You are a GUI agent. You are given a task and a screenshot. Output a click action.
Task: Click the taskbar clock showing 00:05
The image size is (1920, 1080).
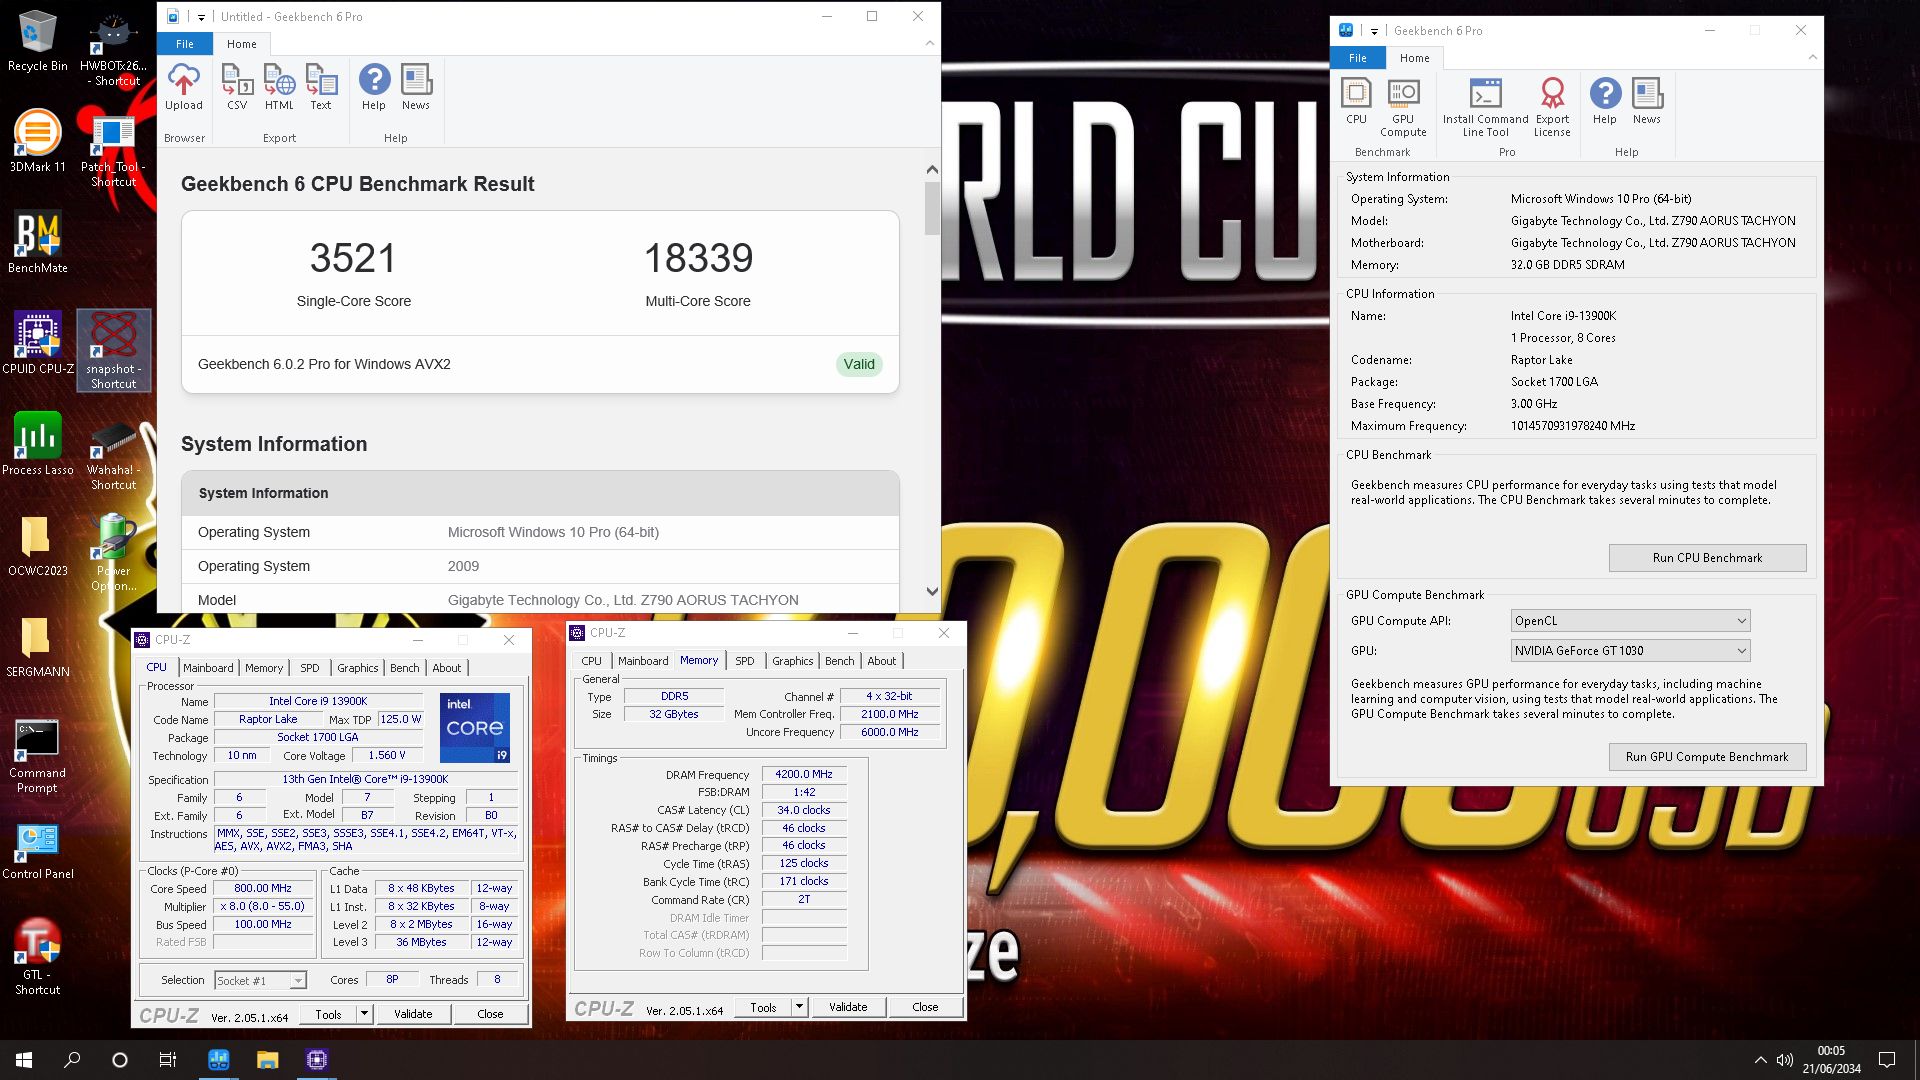(1831, 1060)
